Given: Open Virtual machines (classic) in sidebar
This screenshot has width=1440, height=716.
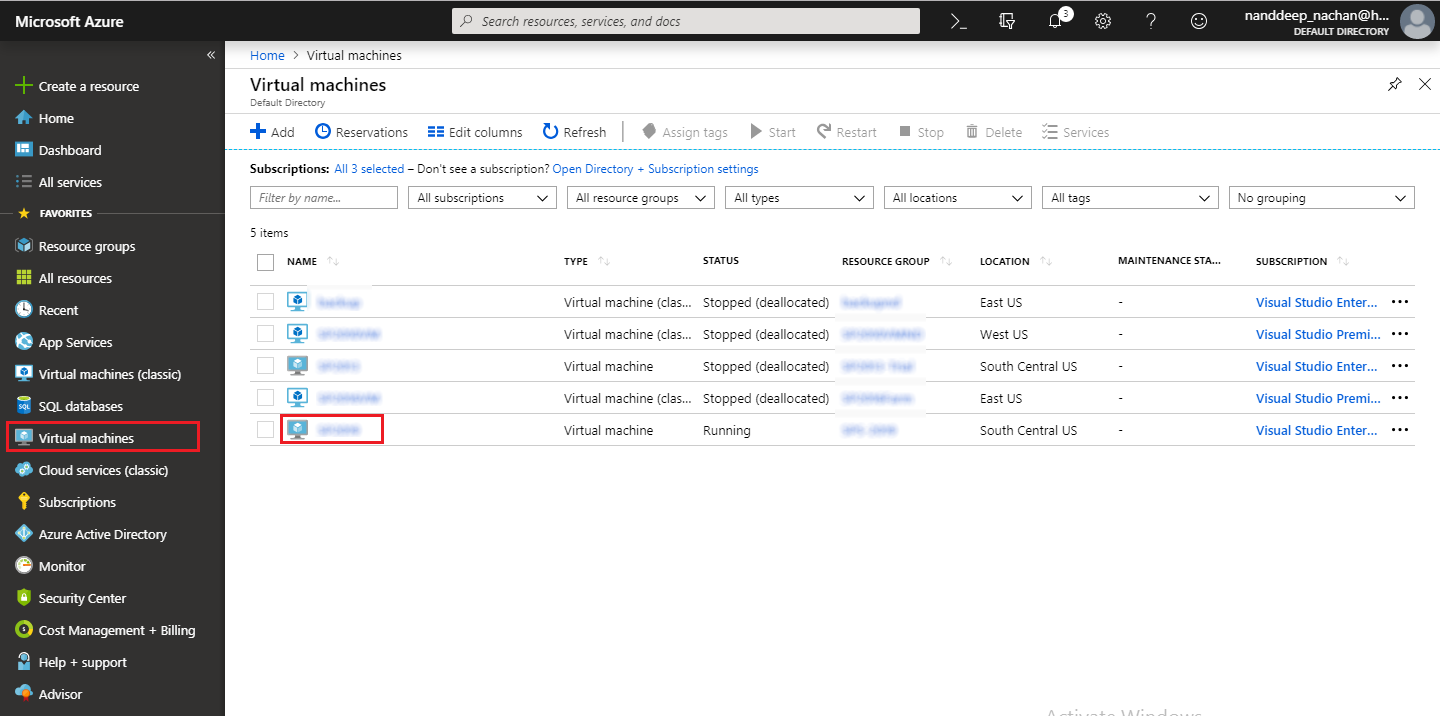Looking at the screenshot, I should pos(110,374).
